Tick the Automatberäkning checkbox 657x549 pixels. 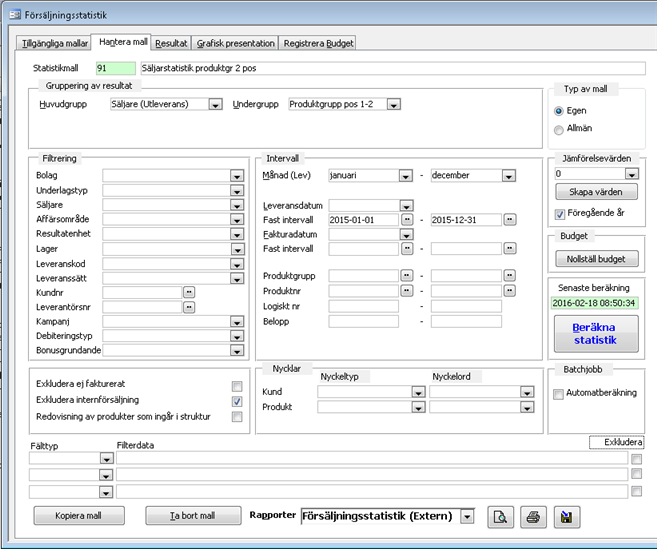(559, 393)
